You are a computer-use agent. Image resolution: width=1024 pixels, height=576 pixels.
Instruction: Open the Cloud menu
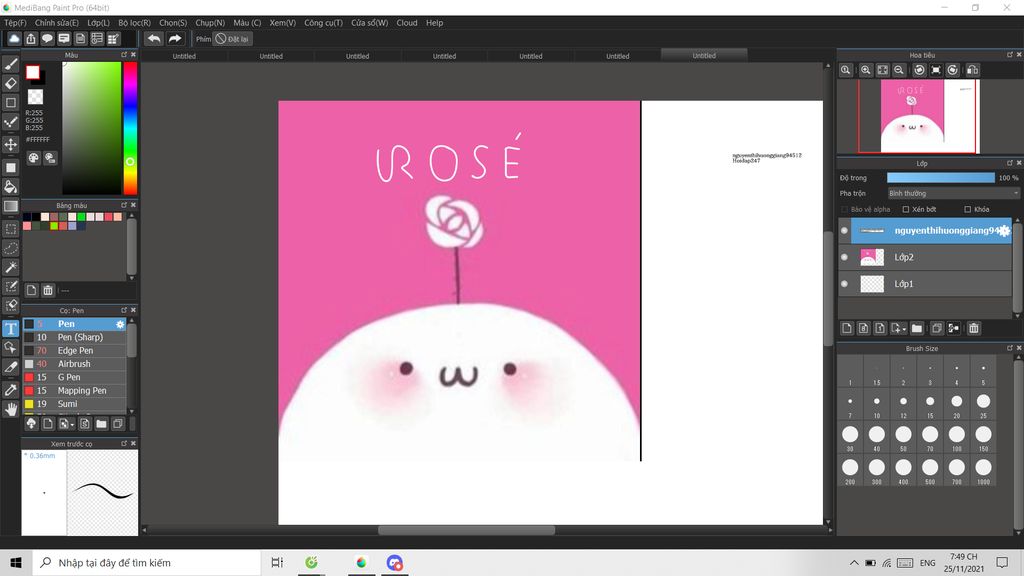point(407,23)
